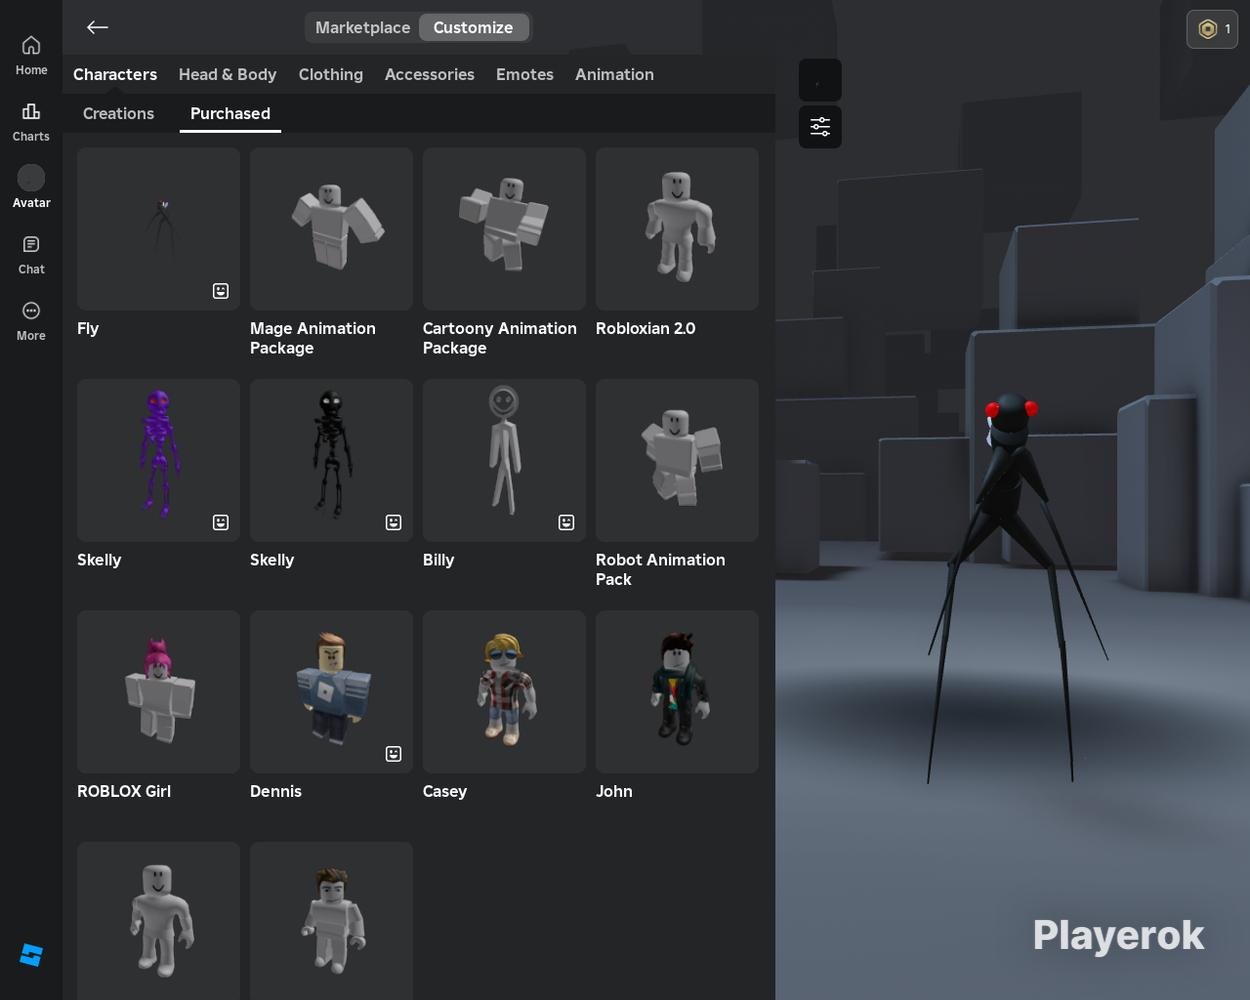The height and width of the screenshot is (1000, 1250).
Task: Click the face badge on black Skelly
Action: coord(394,522)
